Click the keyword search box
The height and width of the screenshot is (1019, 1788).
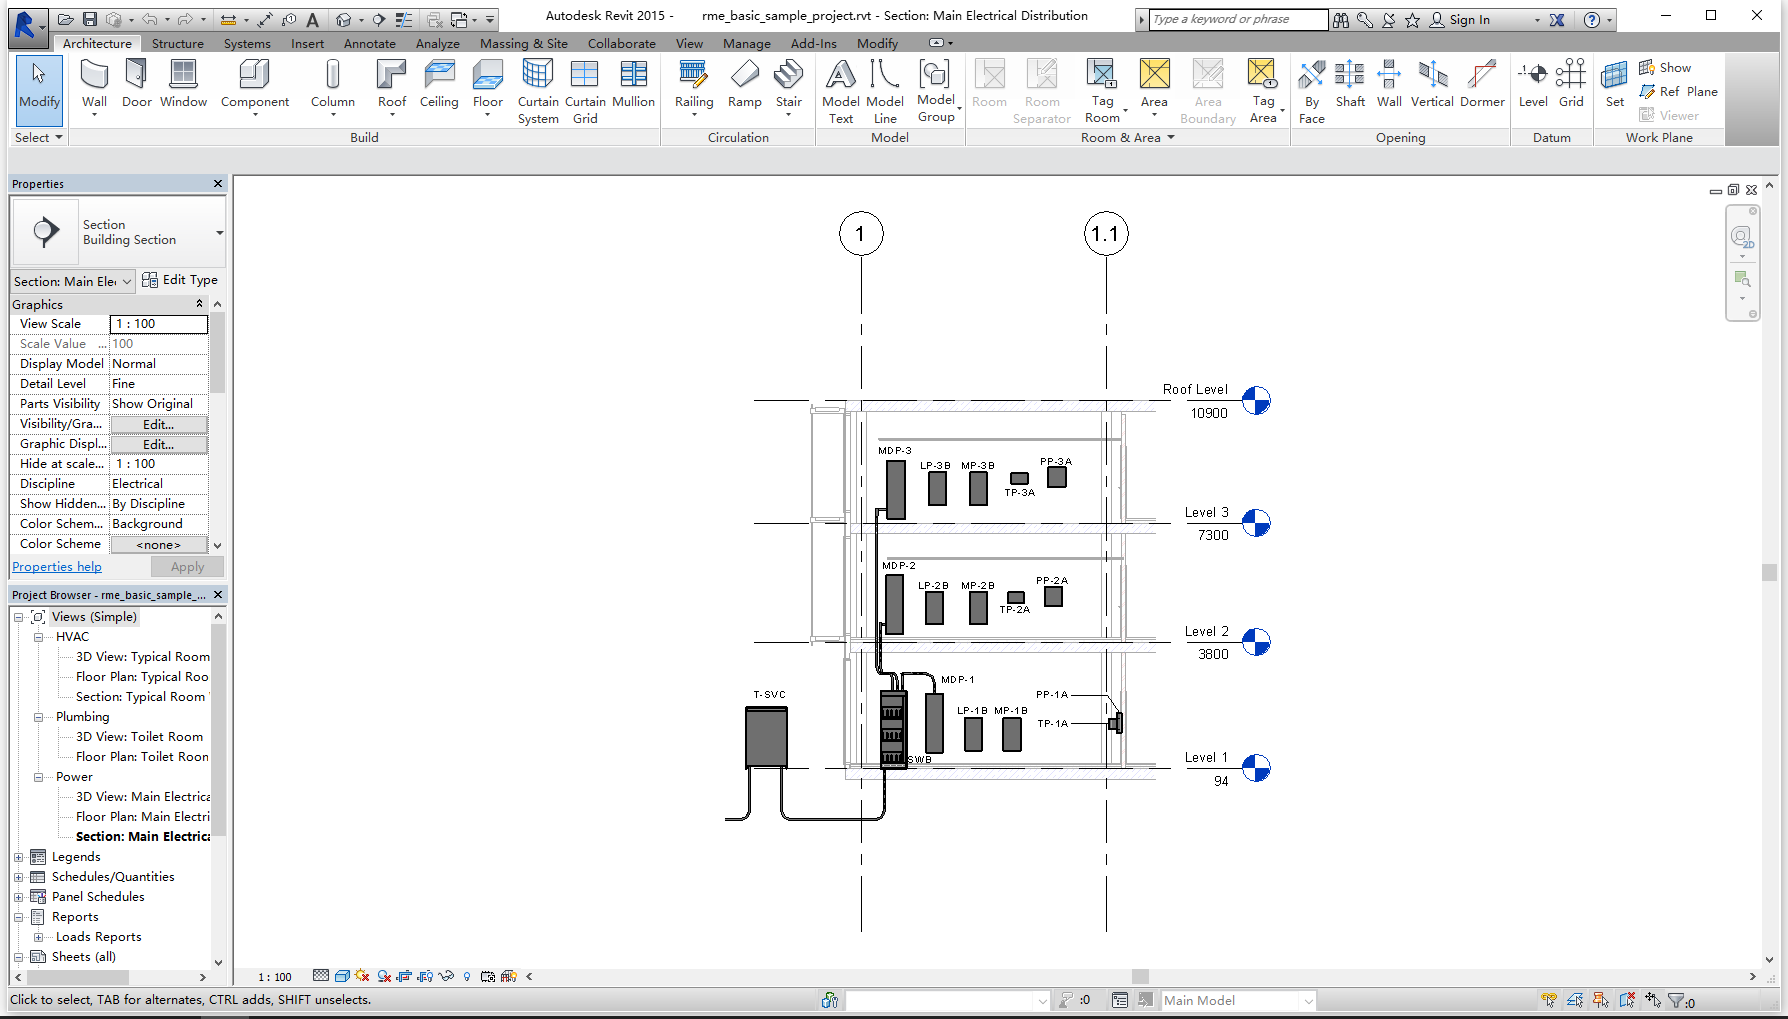pos(1238,19)
